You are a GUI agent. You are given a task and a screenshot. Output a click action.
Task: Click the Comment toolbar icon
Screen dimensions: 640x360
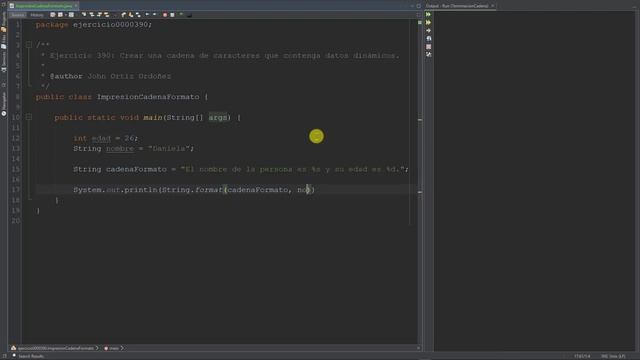181,15
